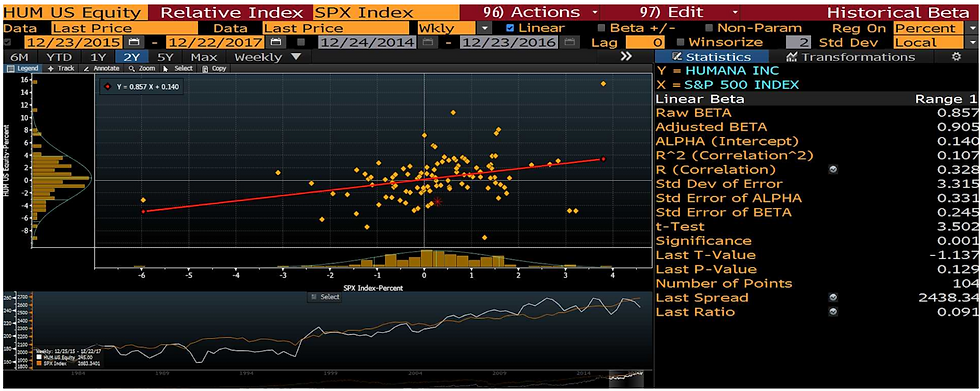Switch to the 1Y period tab
The width and height of the screenshot is (980, 391).
click(x=98, y=57)
